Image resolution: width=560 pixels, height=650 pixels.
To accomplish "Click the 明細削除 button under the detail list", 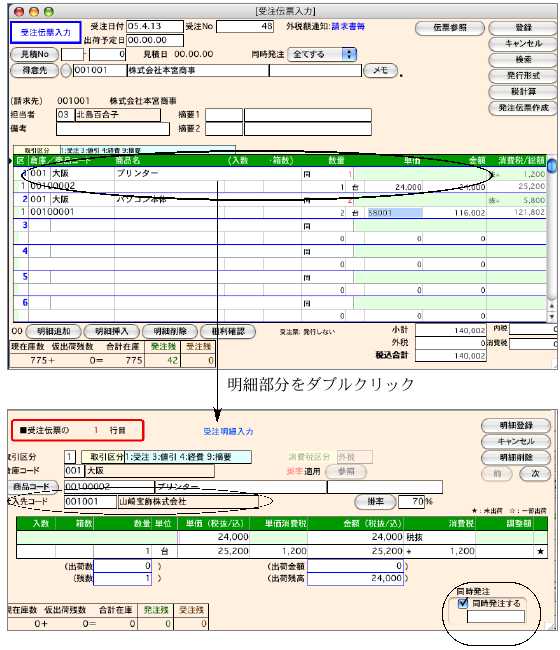I will click(x=170, y=332).
